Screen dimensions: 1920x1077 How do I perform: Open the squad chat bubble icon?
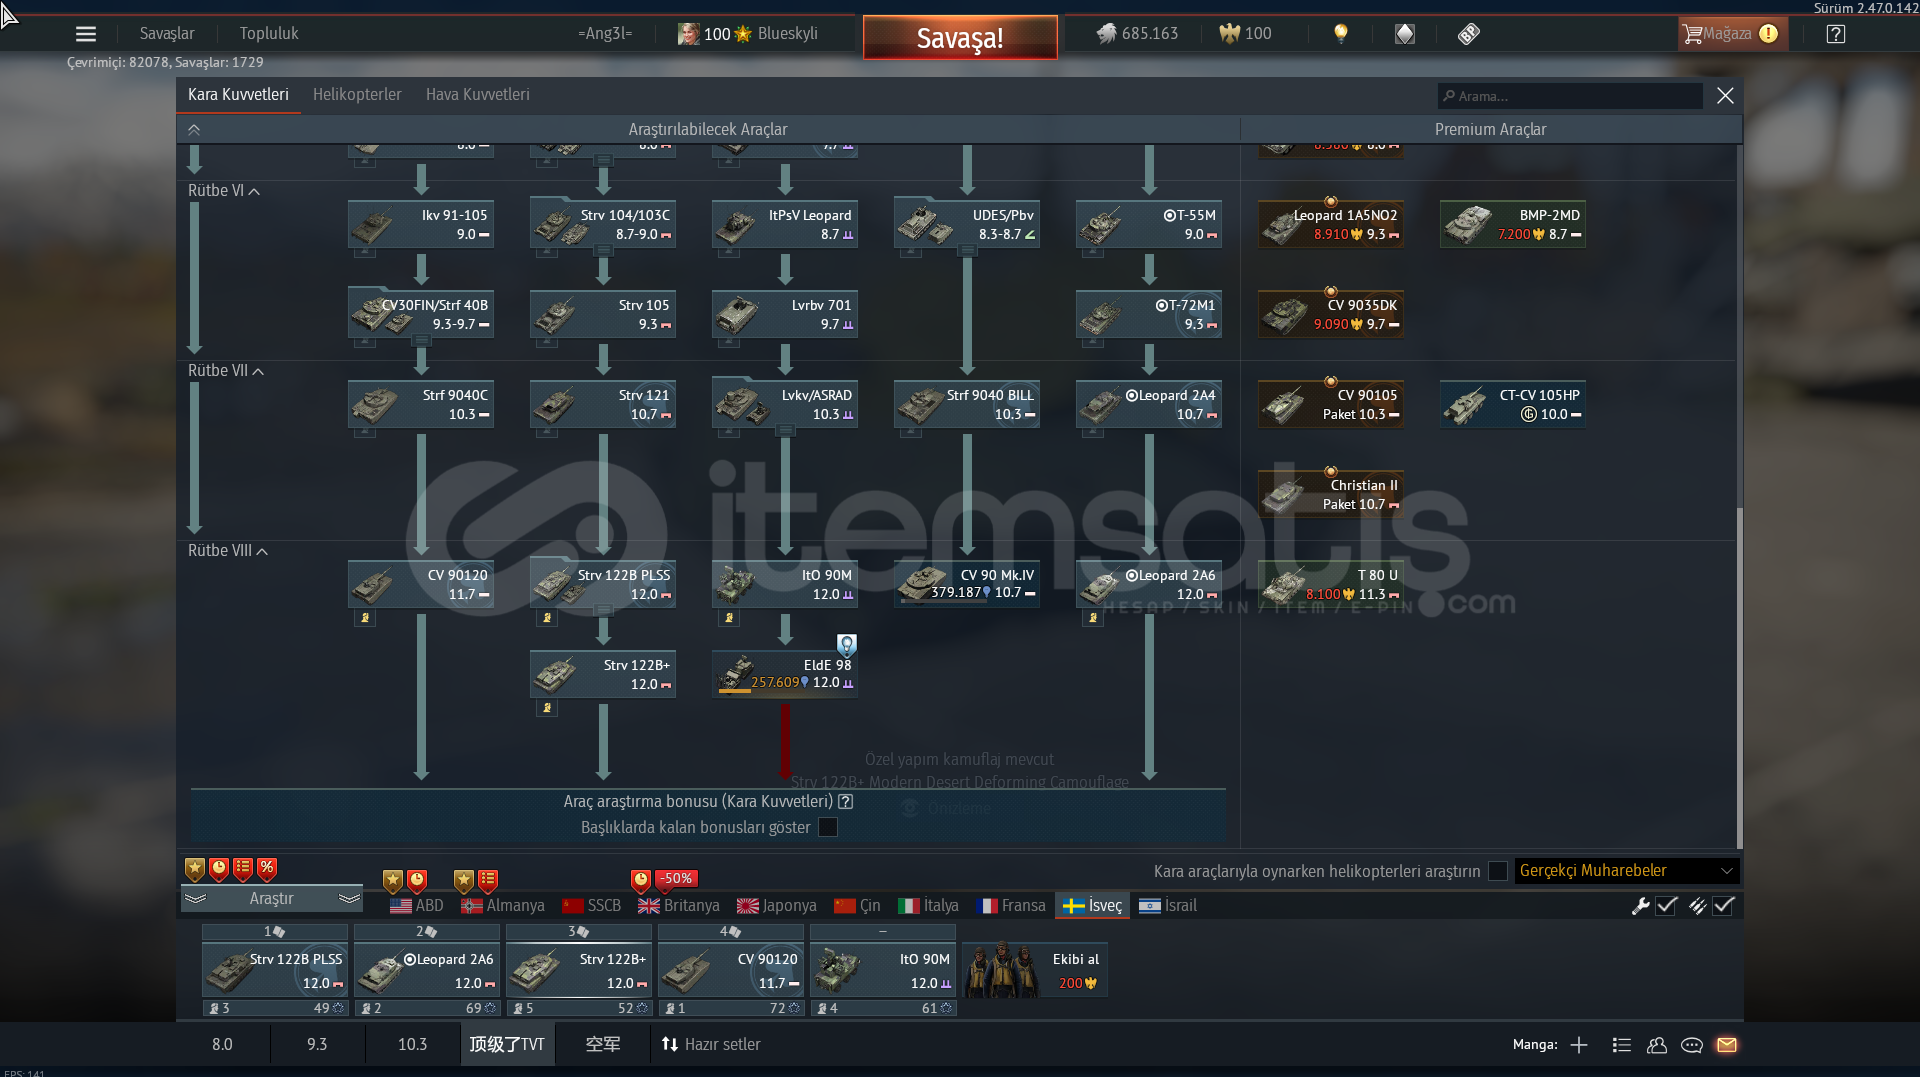pos(1692,1045)
